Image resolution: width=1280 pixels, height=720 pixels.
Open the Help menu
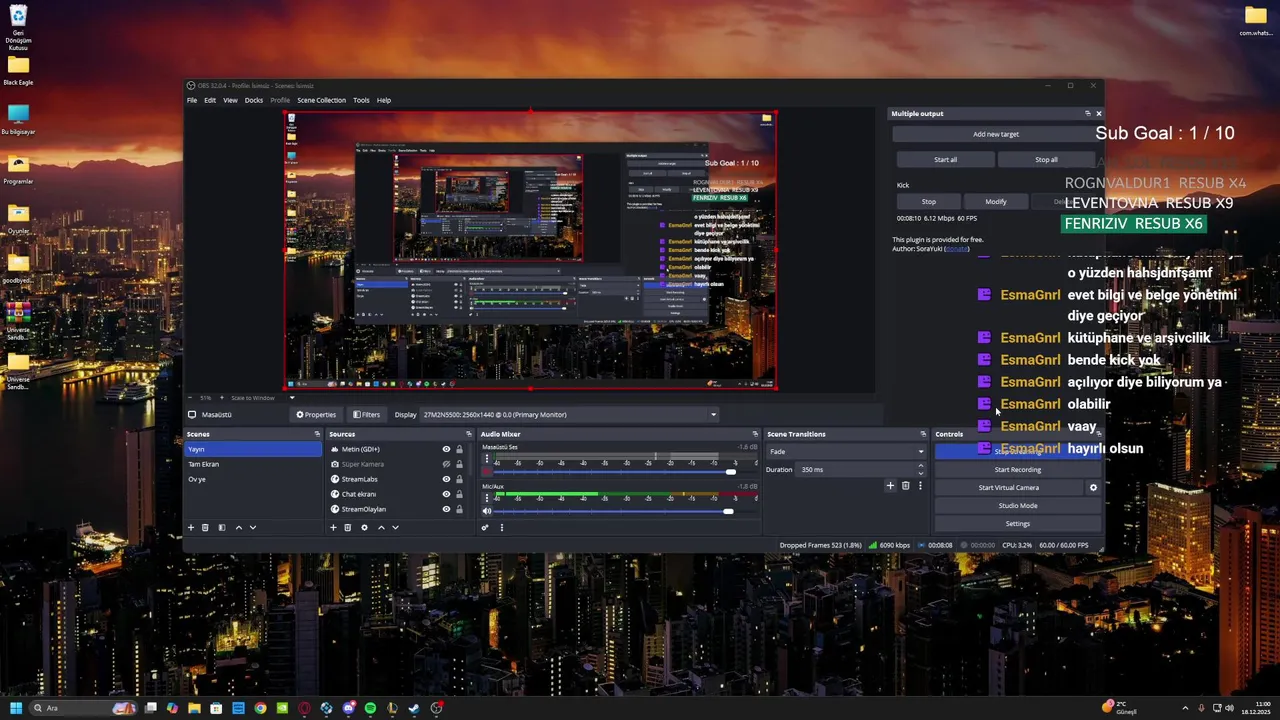tap(384, 100)
